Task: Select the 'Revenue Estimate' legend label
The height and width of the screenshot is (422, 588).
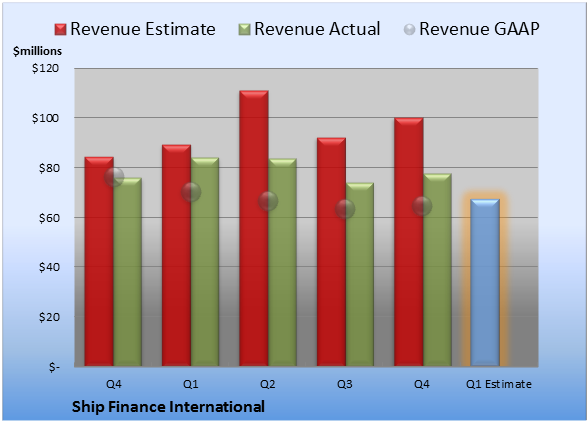Action: pos(143,29)
